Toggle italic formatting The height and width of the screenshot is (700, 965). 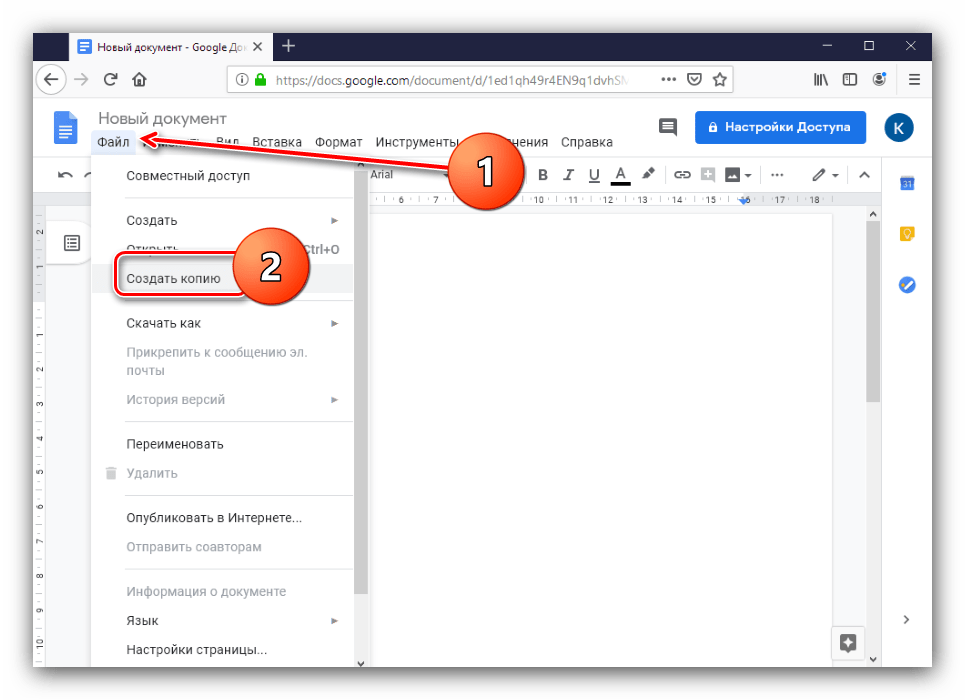569,175
